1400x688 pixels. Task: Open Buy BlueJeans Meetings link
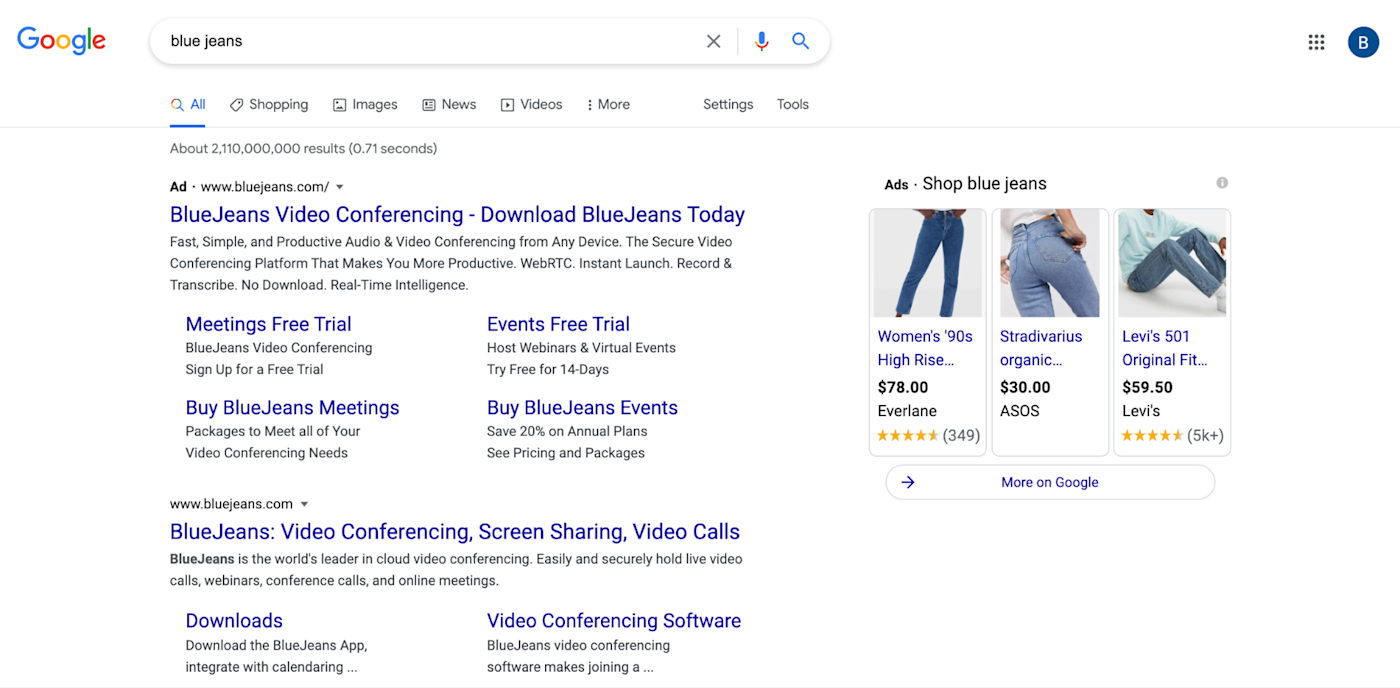click(292, 408)
